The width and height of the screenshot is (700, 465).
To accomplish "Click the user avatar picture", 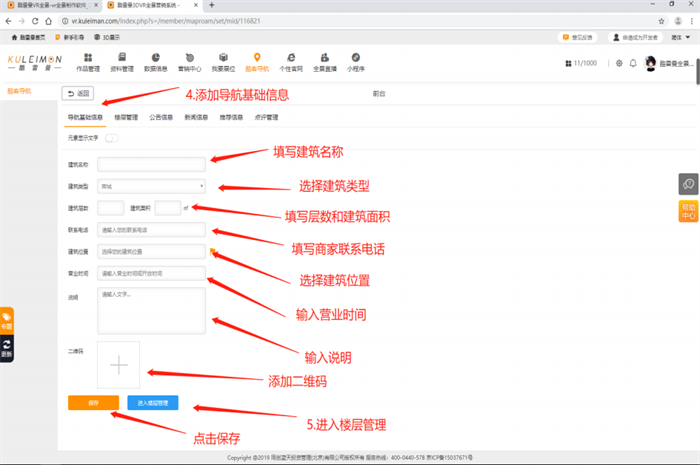I will (650, 63).
